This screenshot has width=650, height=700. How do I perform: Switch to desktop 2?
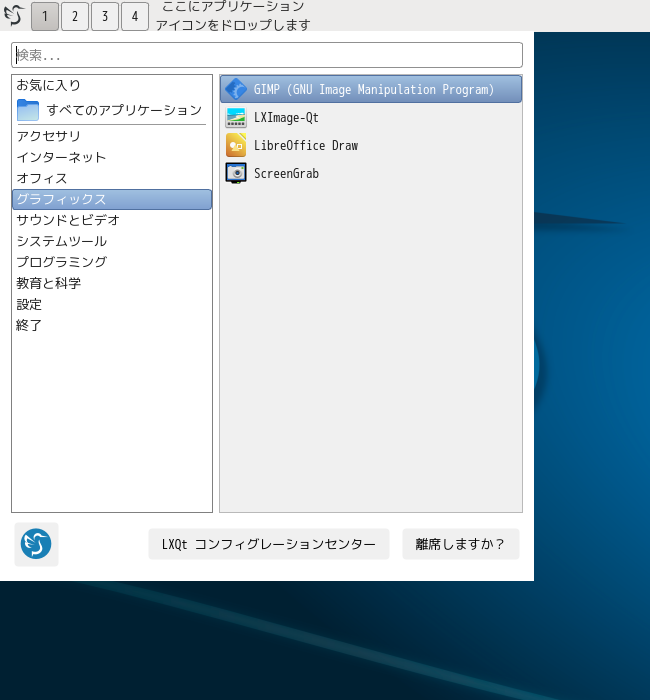coord(75,16)
